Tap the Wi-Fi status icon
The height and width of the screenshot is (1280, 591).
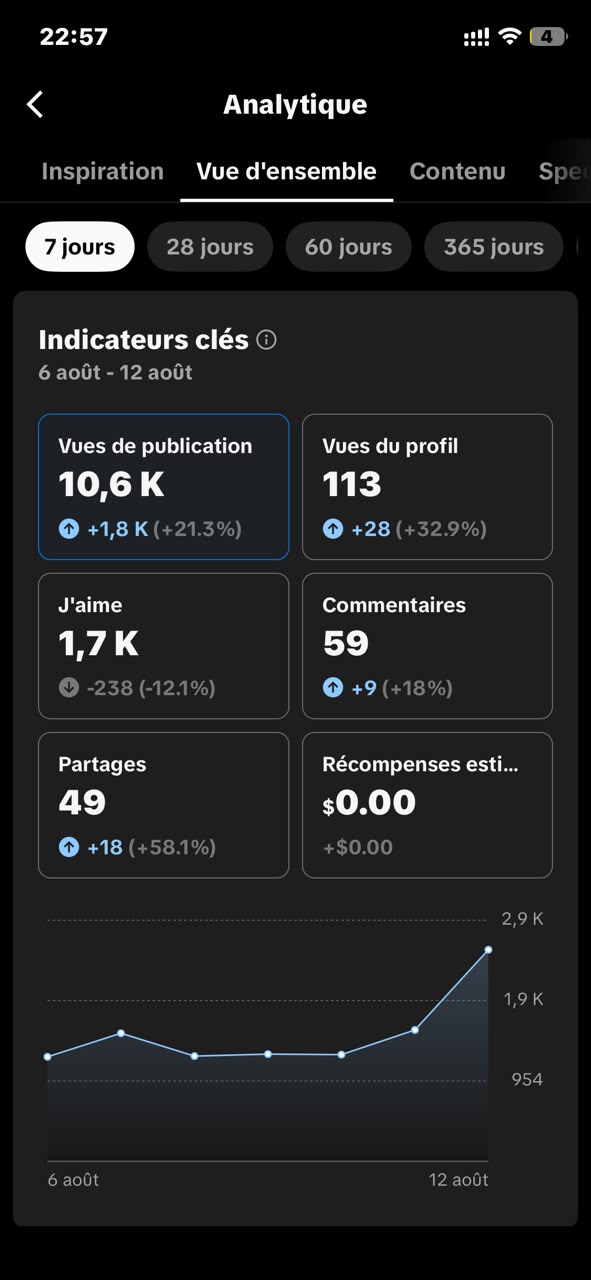[510, 37]
